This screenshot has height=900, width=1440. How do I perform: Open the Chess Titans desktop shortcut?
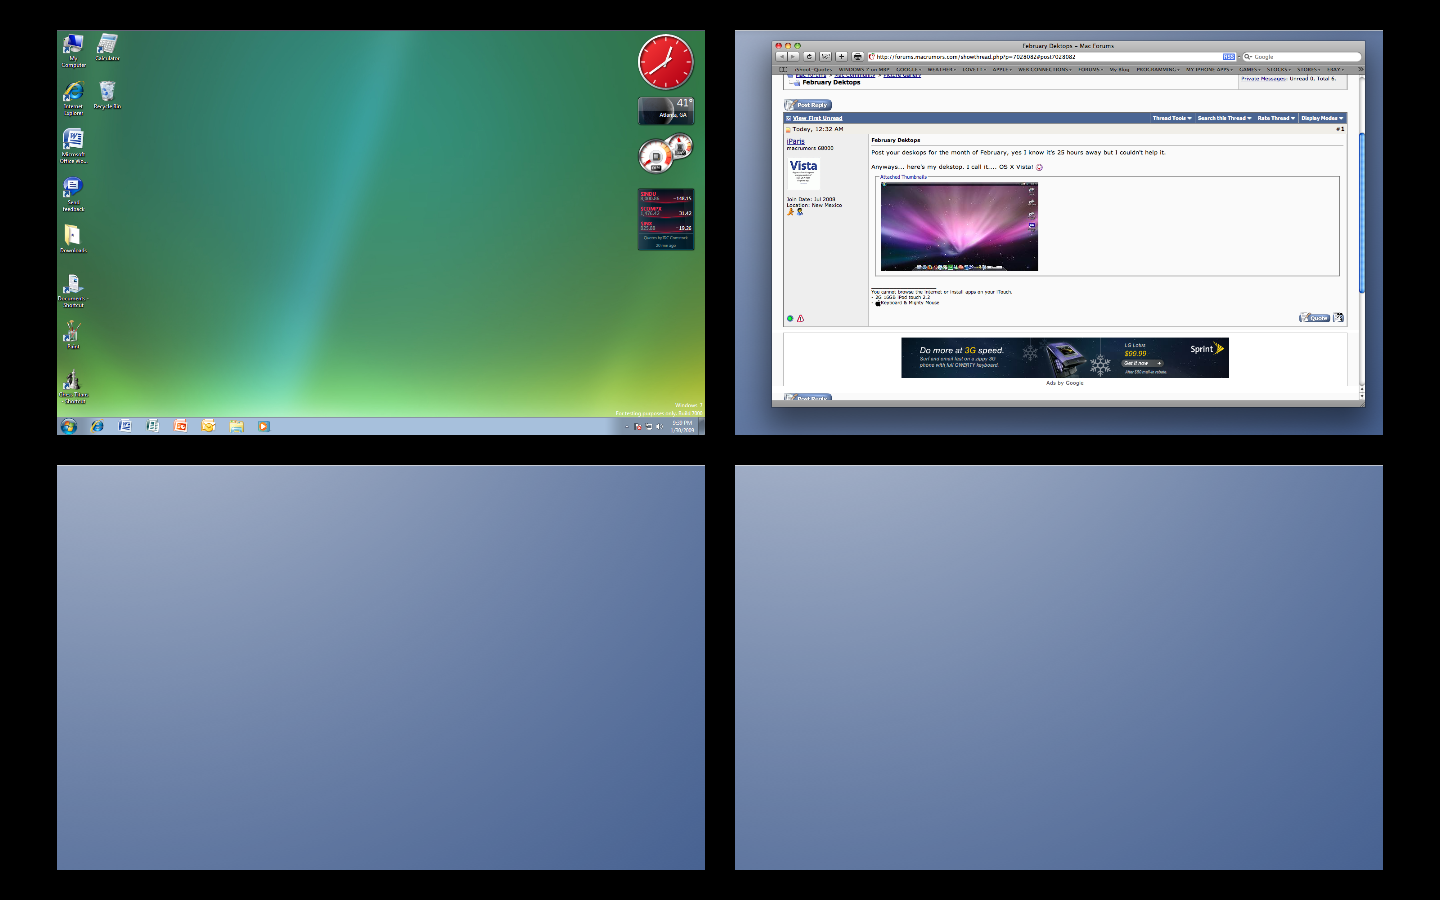(x=72, y=387)
